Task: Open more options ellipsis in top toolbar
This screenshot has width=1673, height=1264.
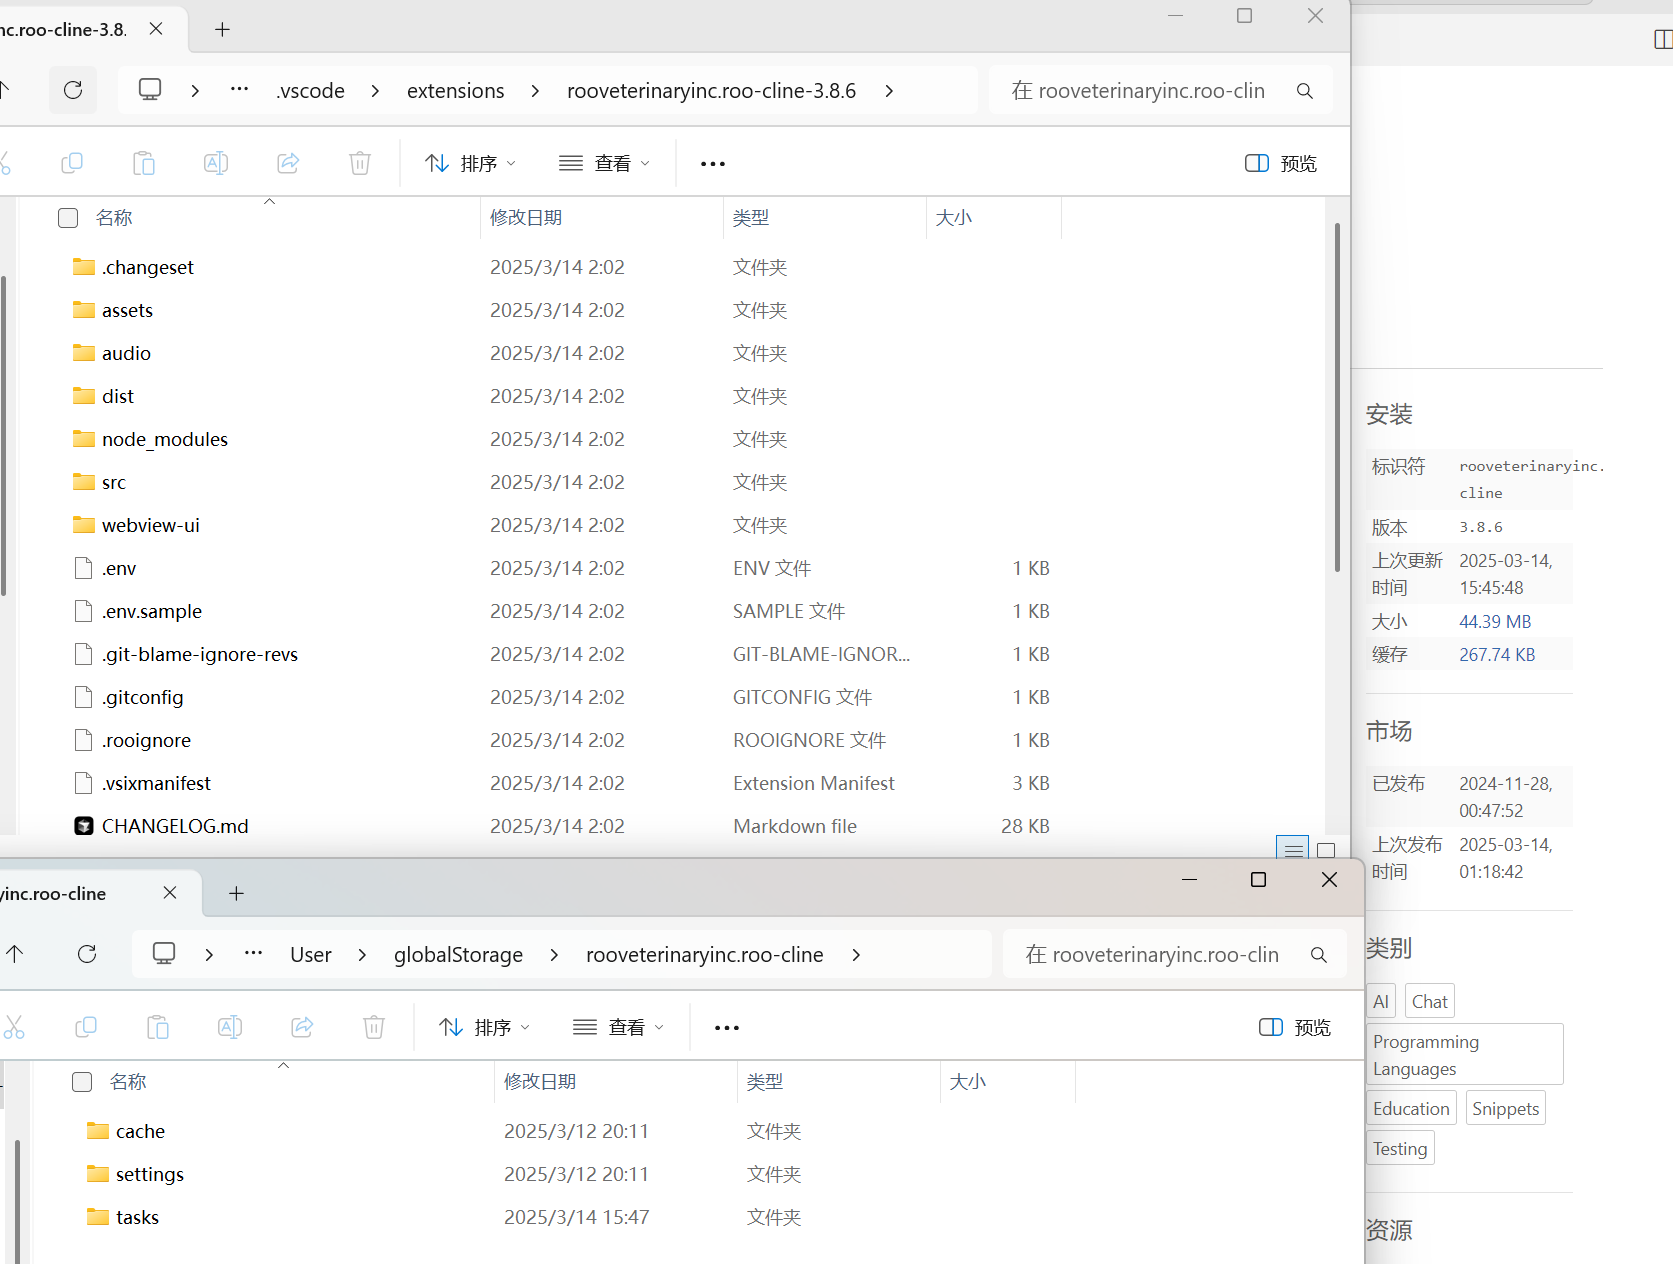Action: [x=713, y=164]
